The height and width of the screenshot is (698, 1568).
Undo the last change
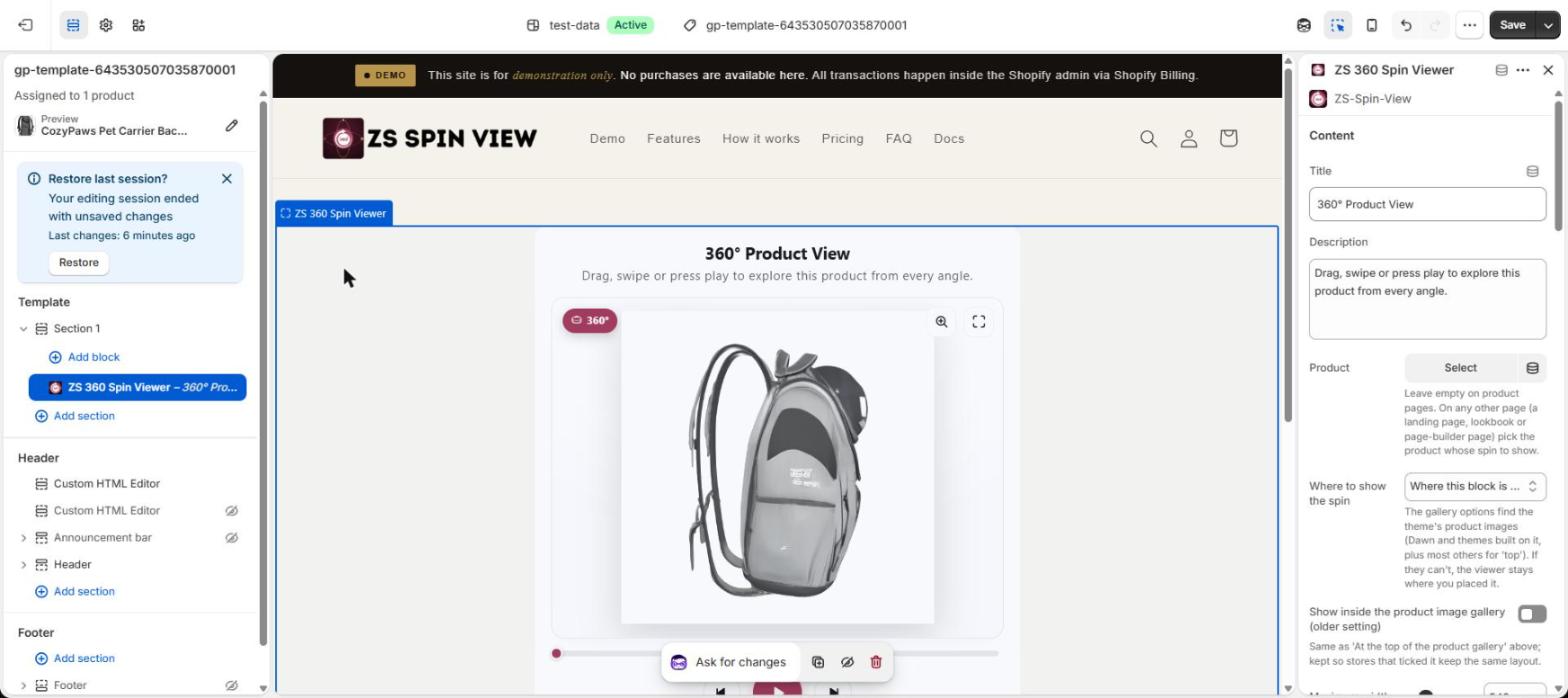[x=1406, y=25]
